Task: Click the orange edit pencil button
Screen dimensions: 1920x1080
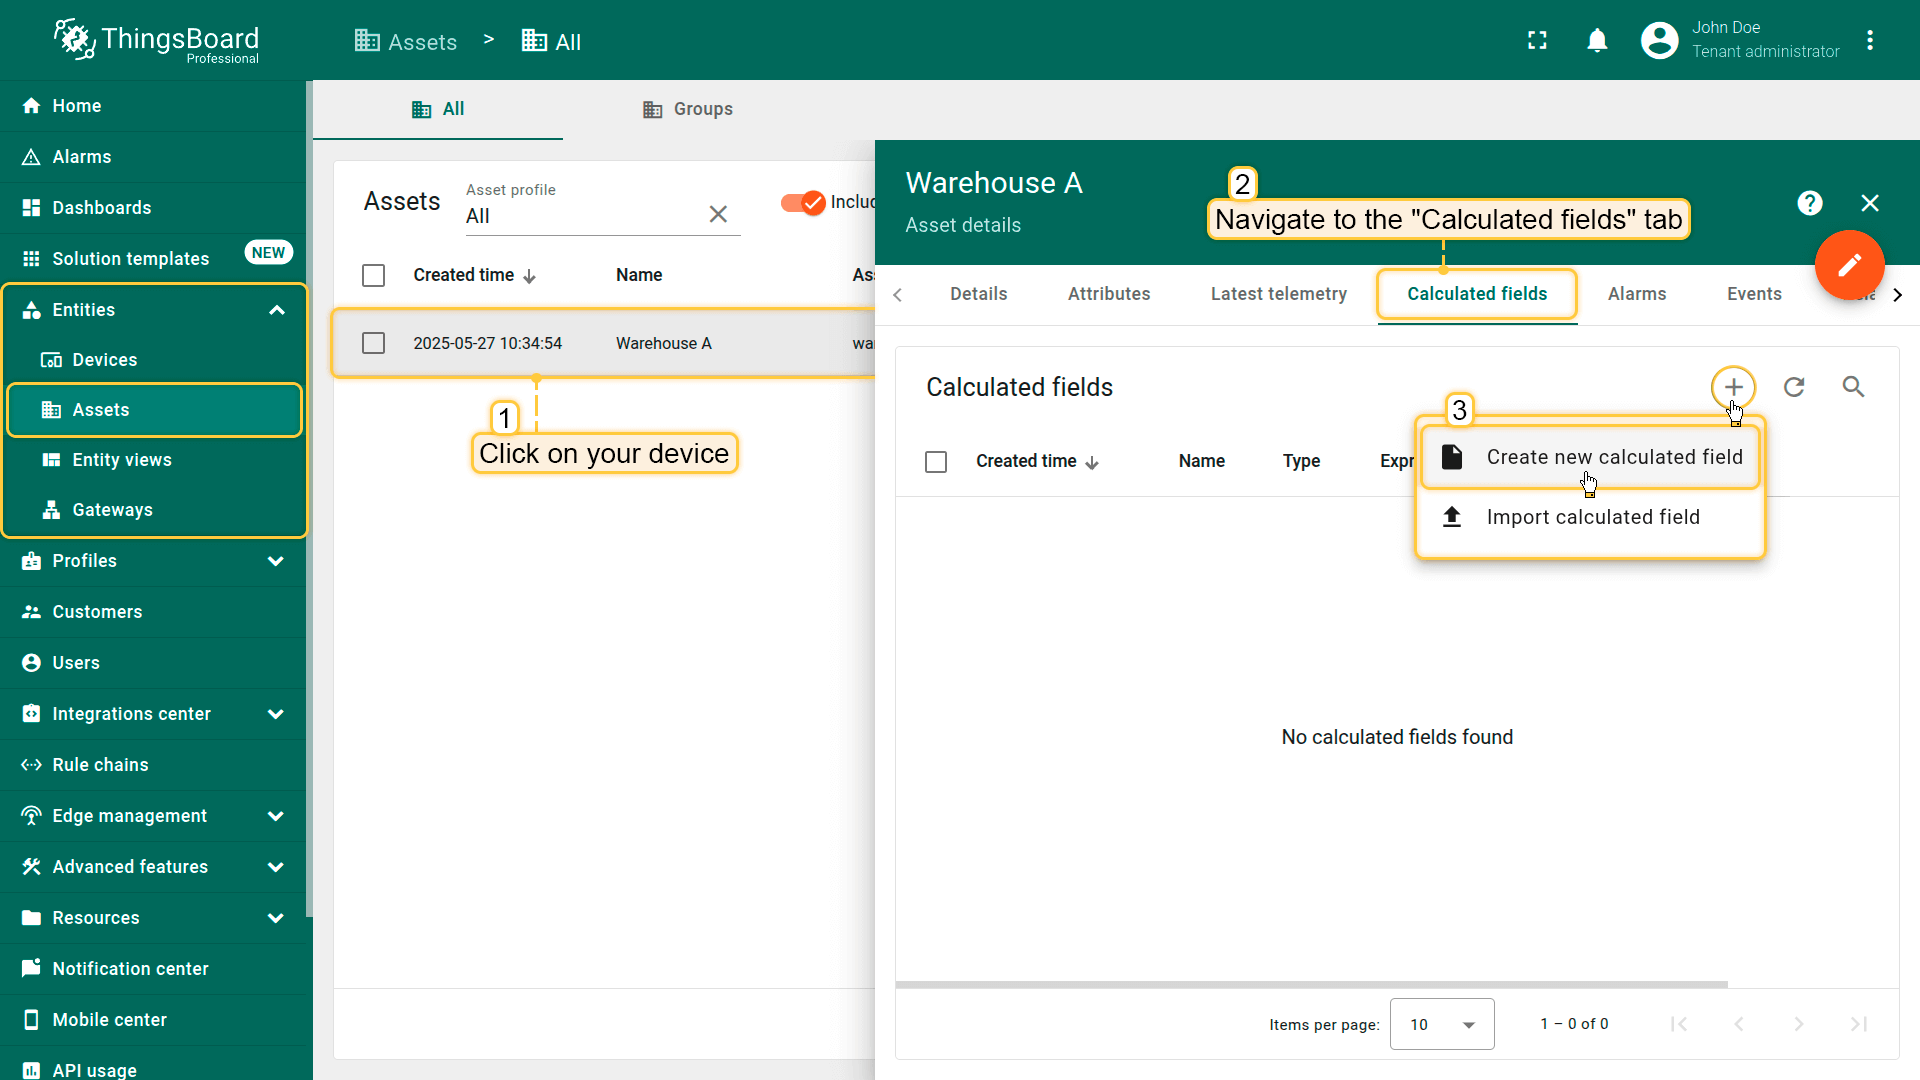Action: pos(1849,265)
